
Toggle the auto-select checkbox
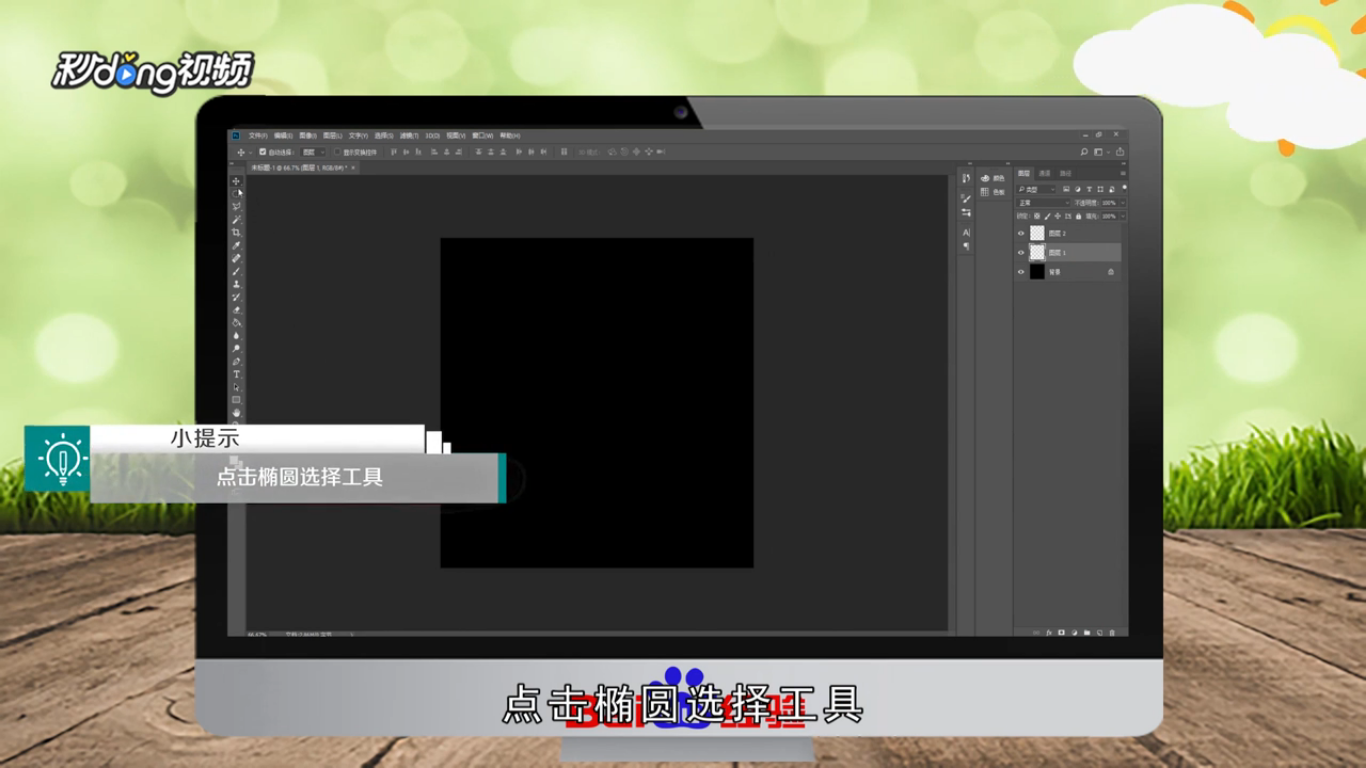pos(263,152)
